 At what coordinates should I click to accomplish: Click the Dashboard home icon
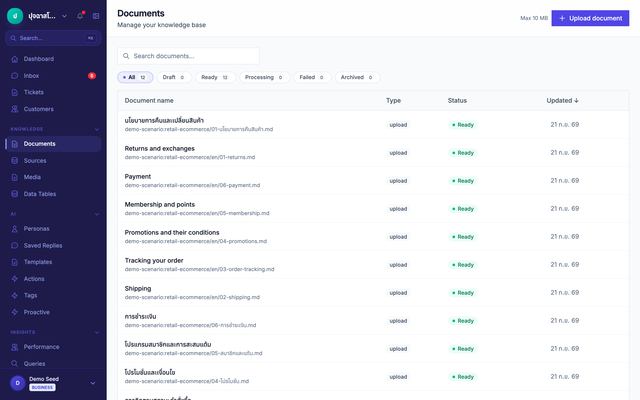pos(15,59)
